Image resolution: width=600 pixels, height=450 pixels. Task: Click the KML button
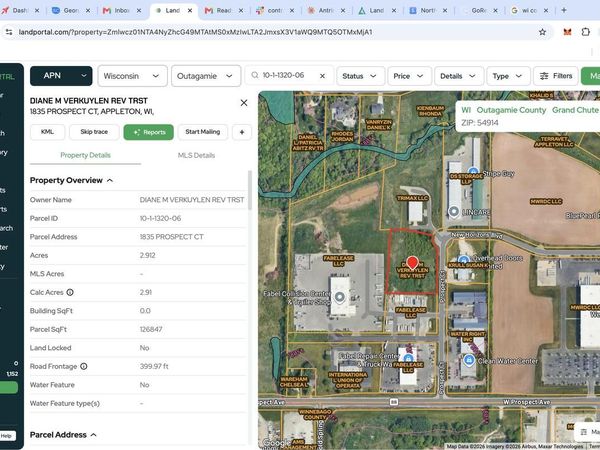(47, 132)
